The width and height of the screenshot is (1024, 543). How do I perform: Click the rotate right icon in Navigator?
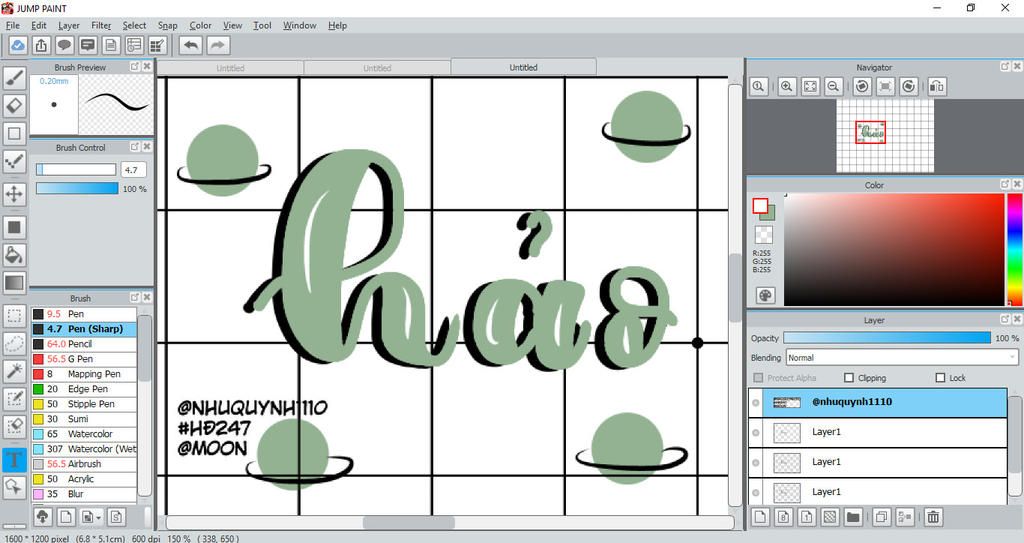(x=908, y=86)
